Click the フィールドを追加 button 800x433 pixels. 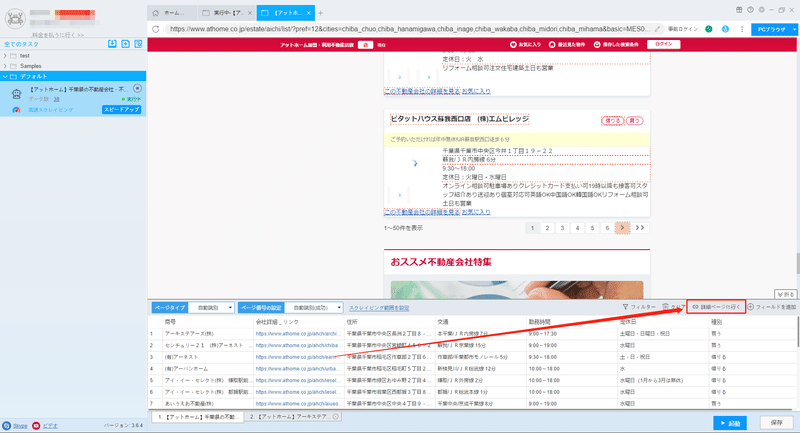(x=772, y=307)
